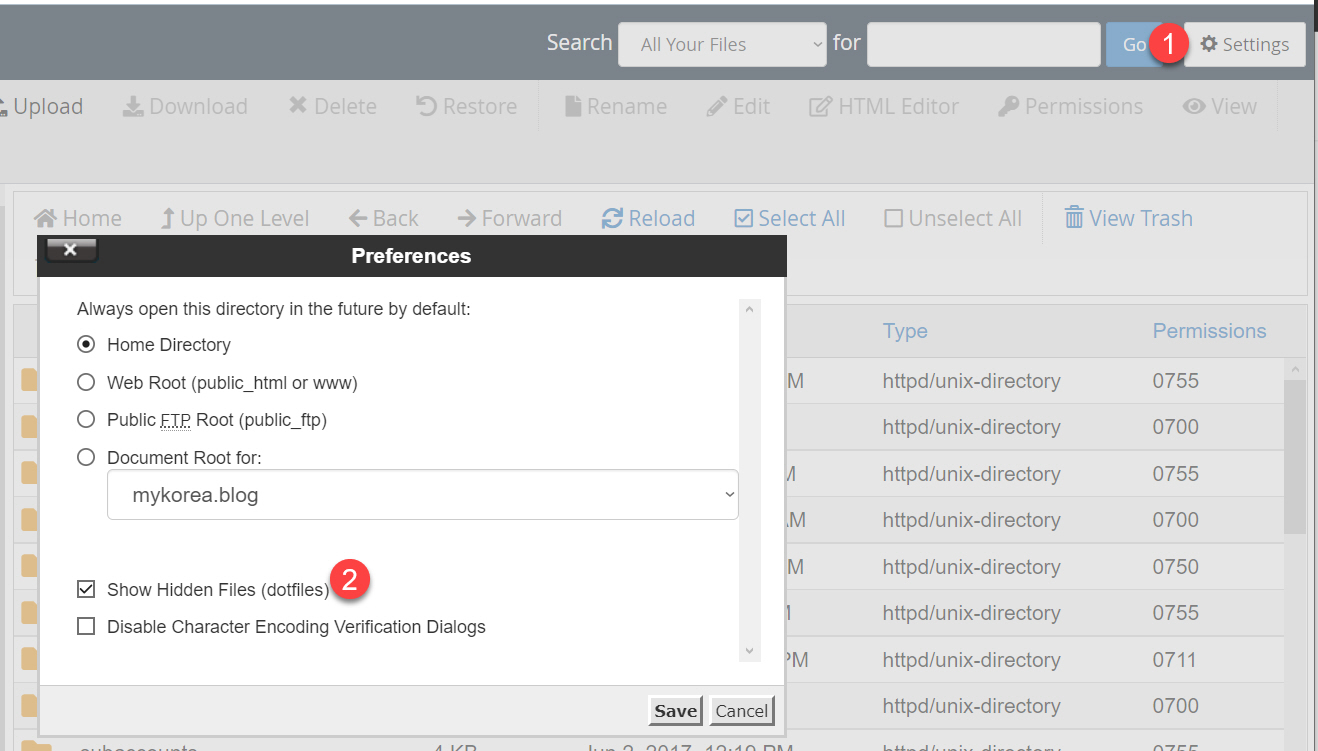This screenshot has width=1318, height=751.
Task: Click the search text input field
Action: tap(984, 45)
